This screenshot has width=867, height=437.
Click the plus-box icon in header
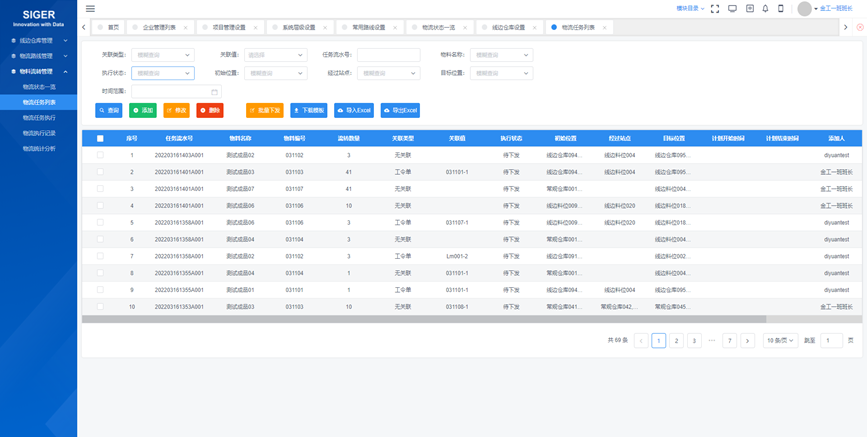tap(750, 8)
